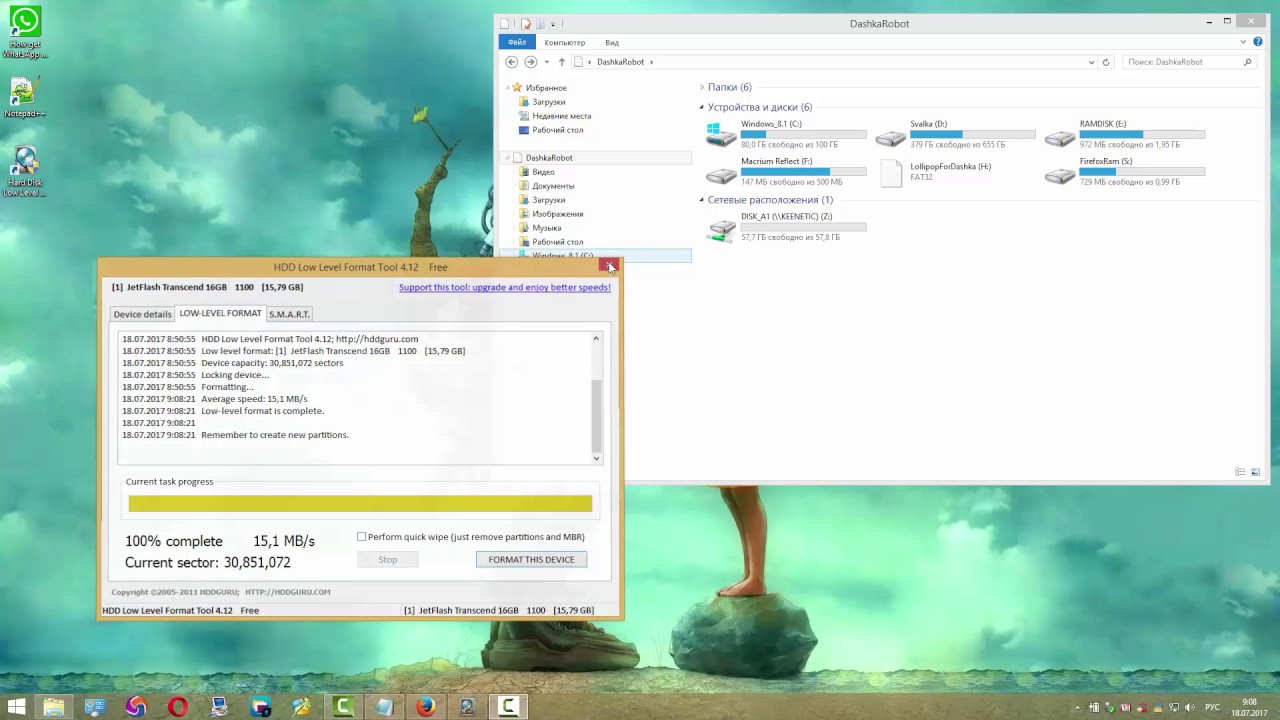The image size is (1280, 720).
Task: Go forward in the DashkaRobot Explorer window
Action: click(x=530, y=62)
